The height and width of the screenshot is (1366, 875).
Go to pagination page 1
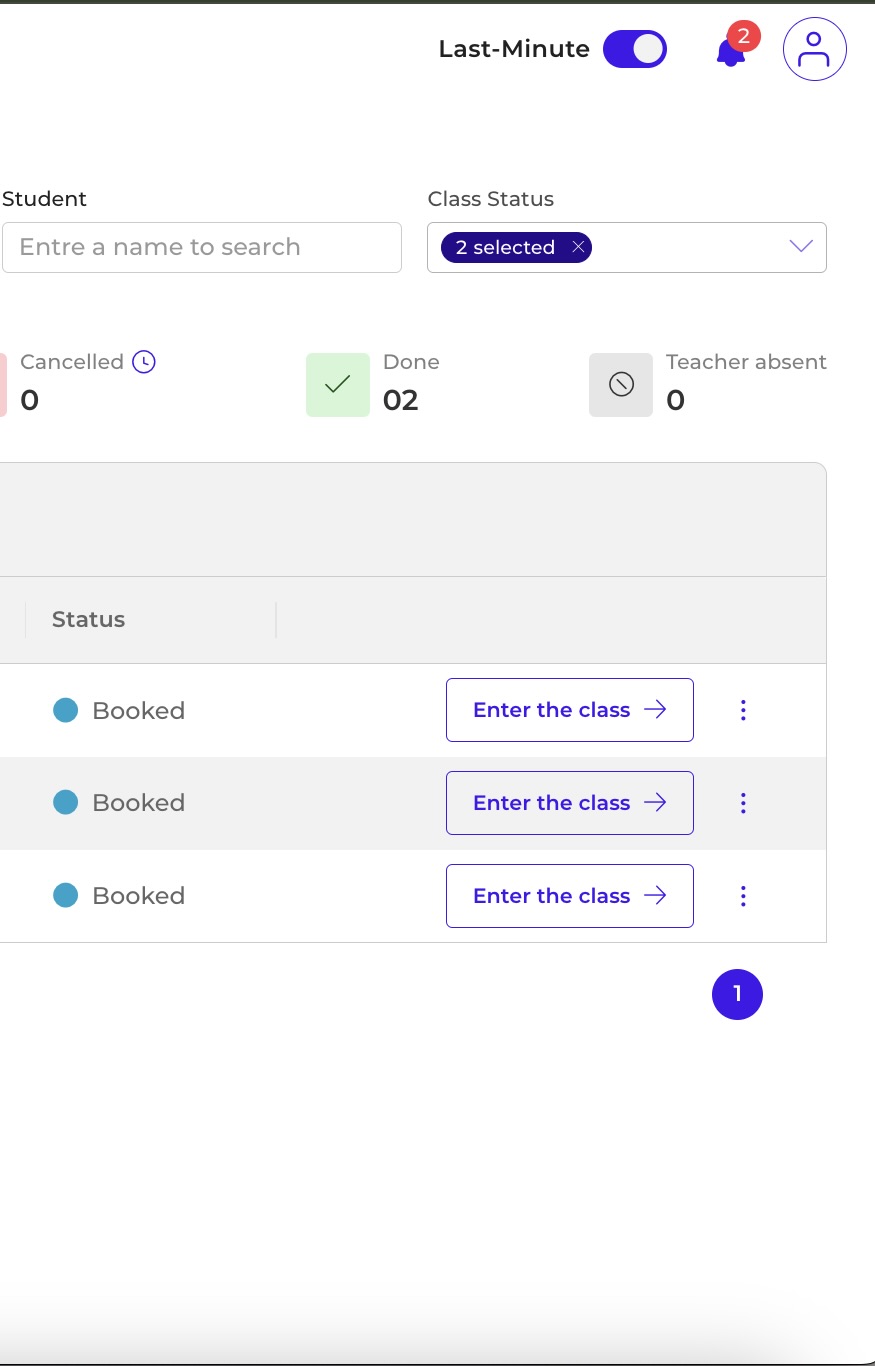(737, 994)
